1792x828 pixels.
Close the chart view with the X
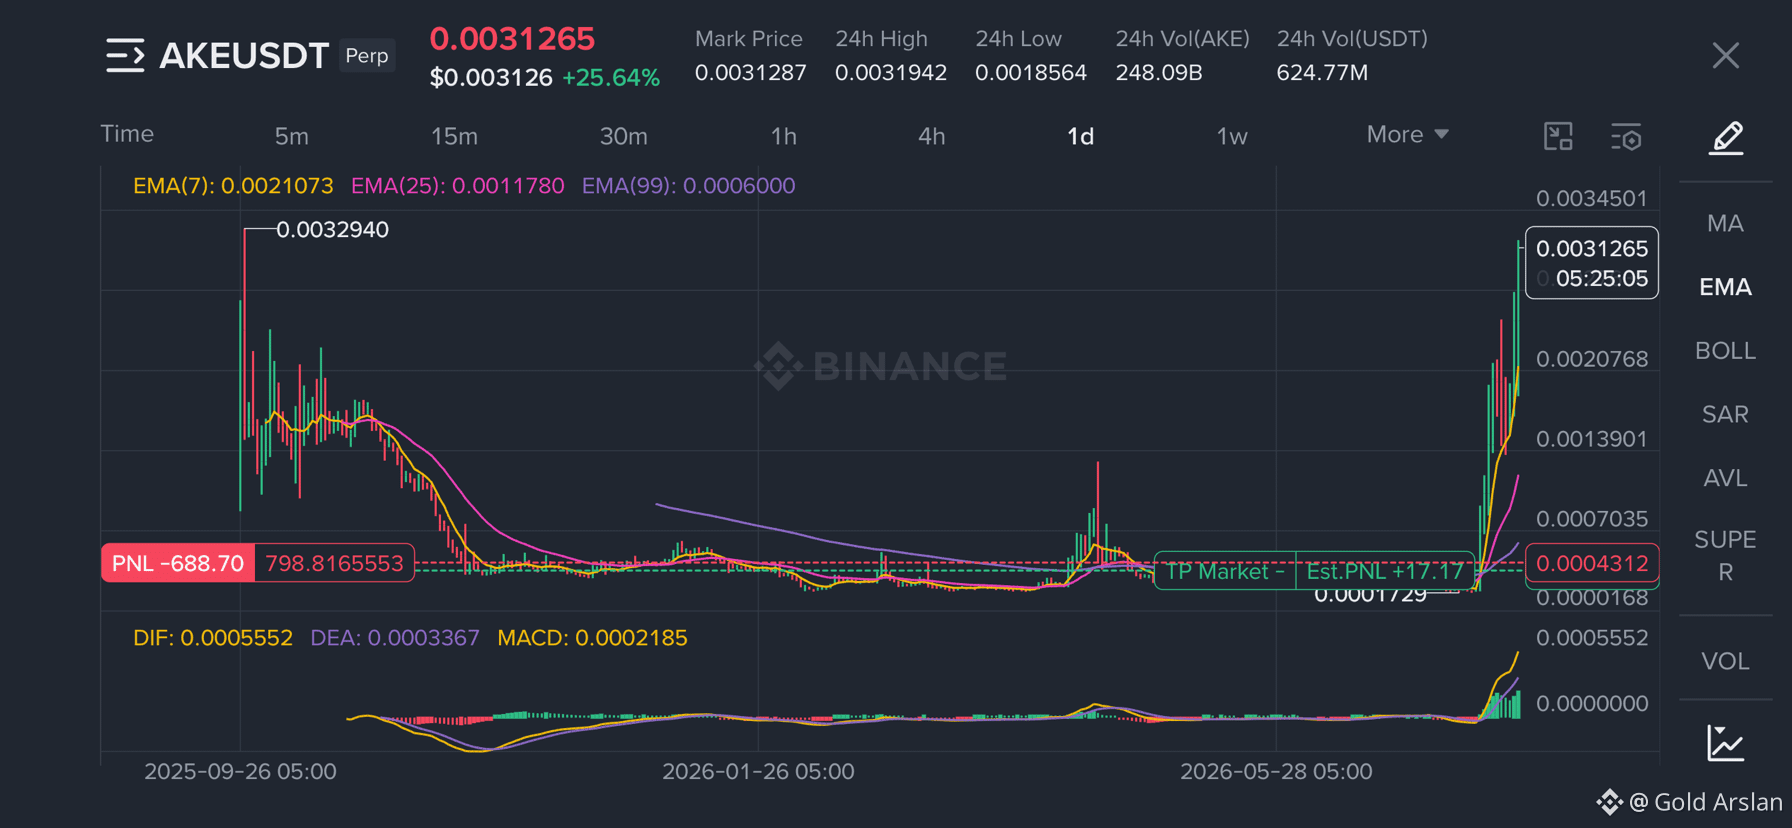coord(1726,56)
